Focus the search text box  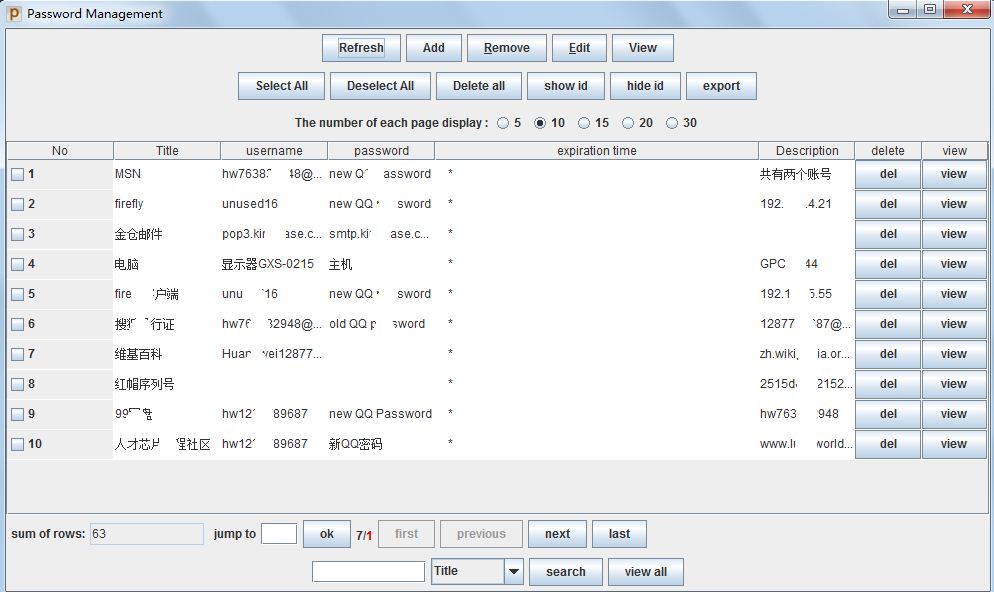pyautogui.click(x=368, y=572)
